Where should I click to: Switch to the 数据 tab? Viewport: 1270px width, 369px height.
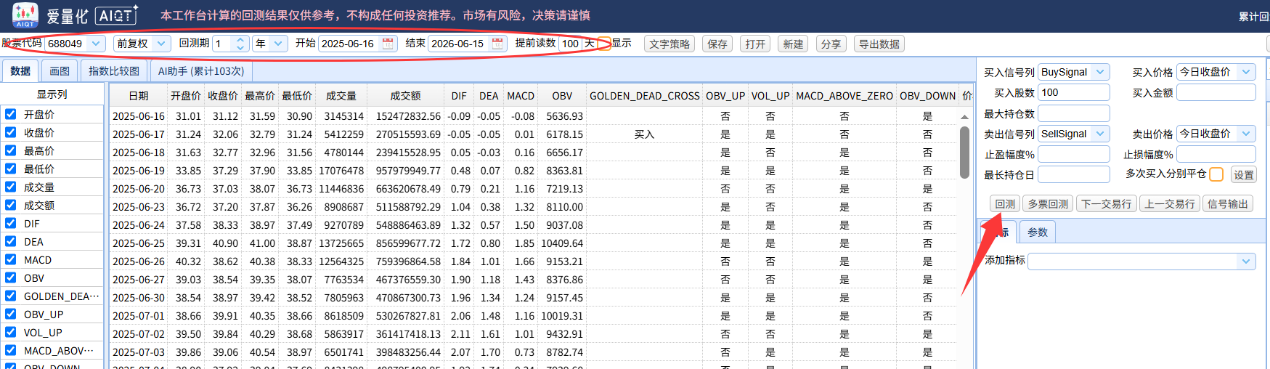point(20,71)
